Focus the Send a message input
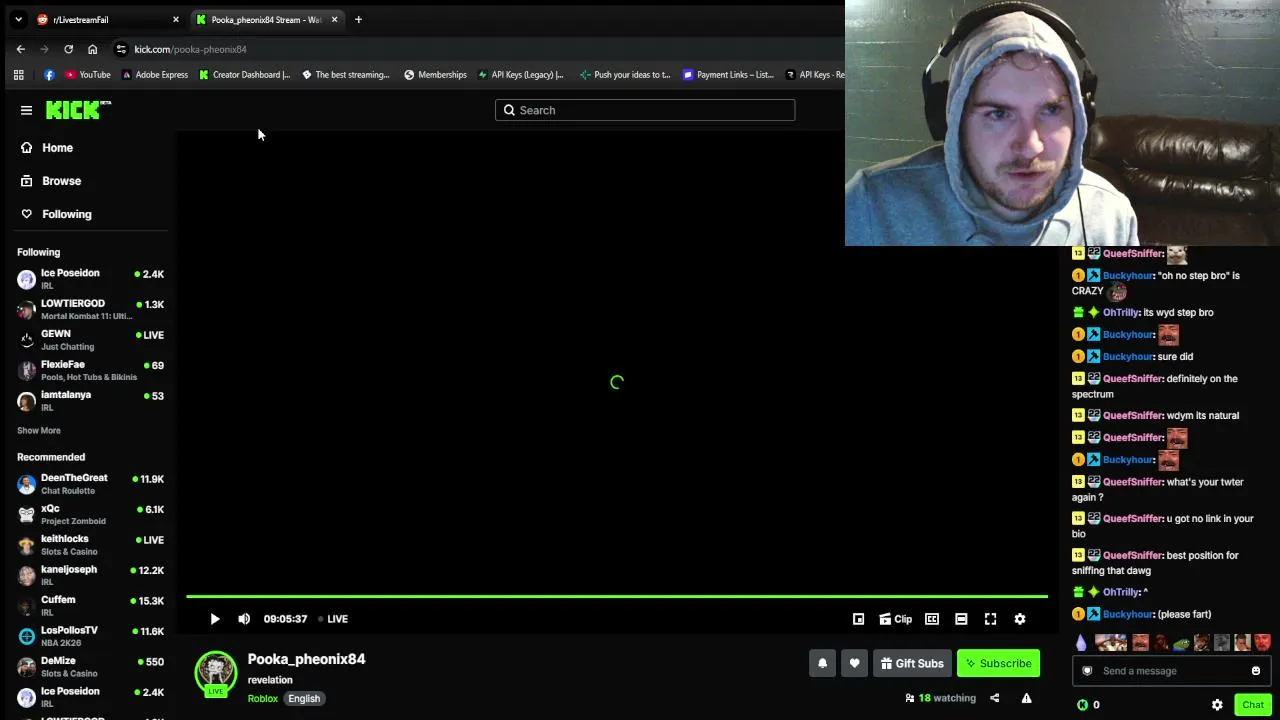 [x=1170, y=671]
